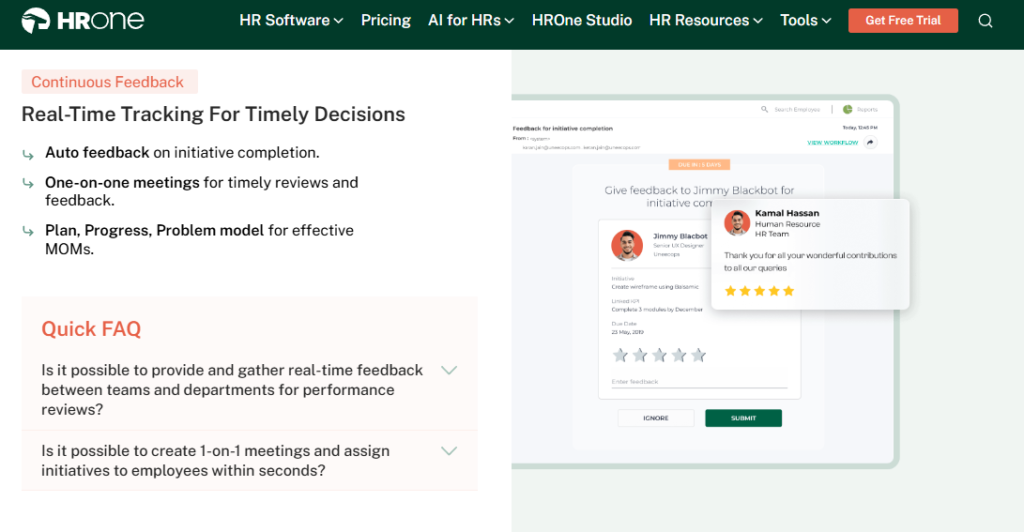Image resolution: width=1024 pixels, height=532 pixels.
Task: Select the third grey rating star
Action: pyautogui.click(x=660, y=355)
